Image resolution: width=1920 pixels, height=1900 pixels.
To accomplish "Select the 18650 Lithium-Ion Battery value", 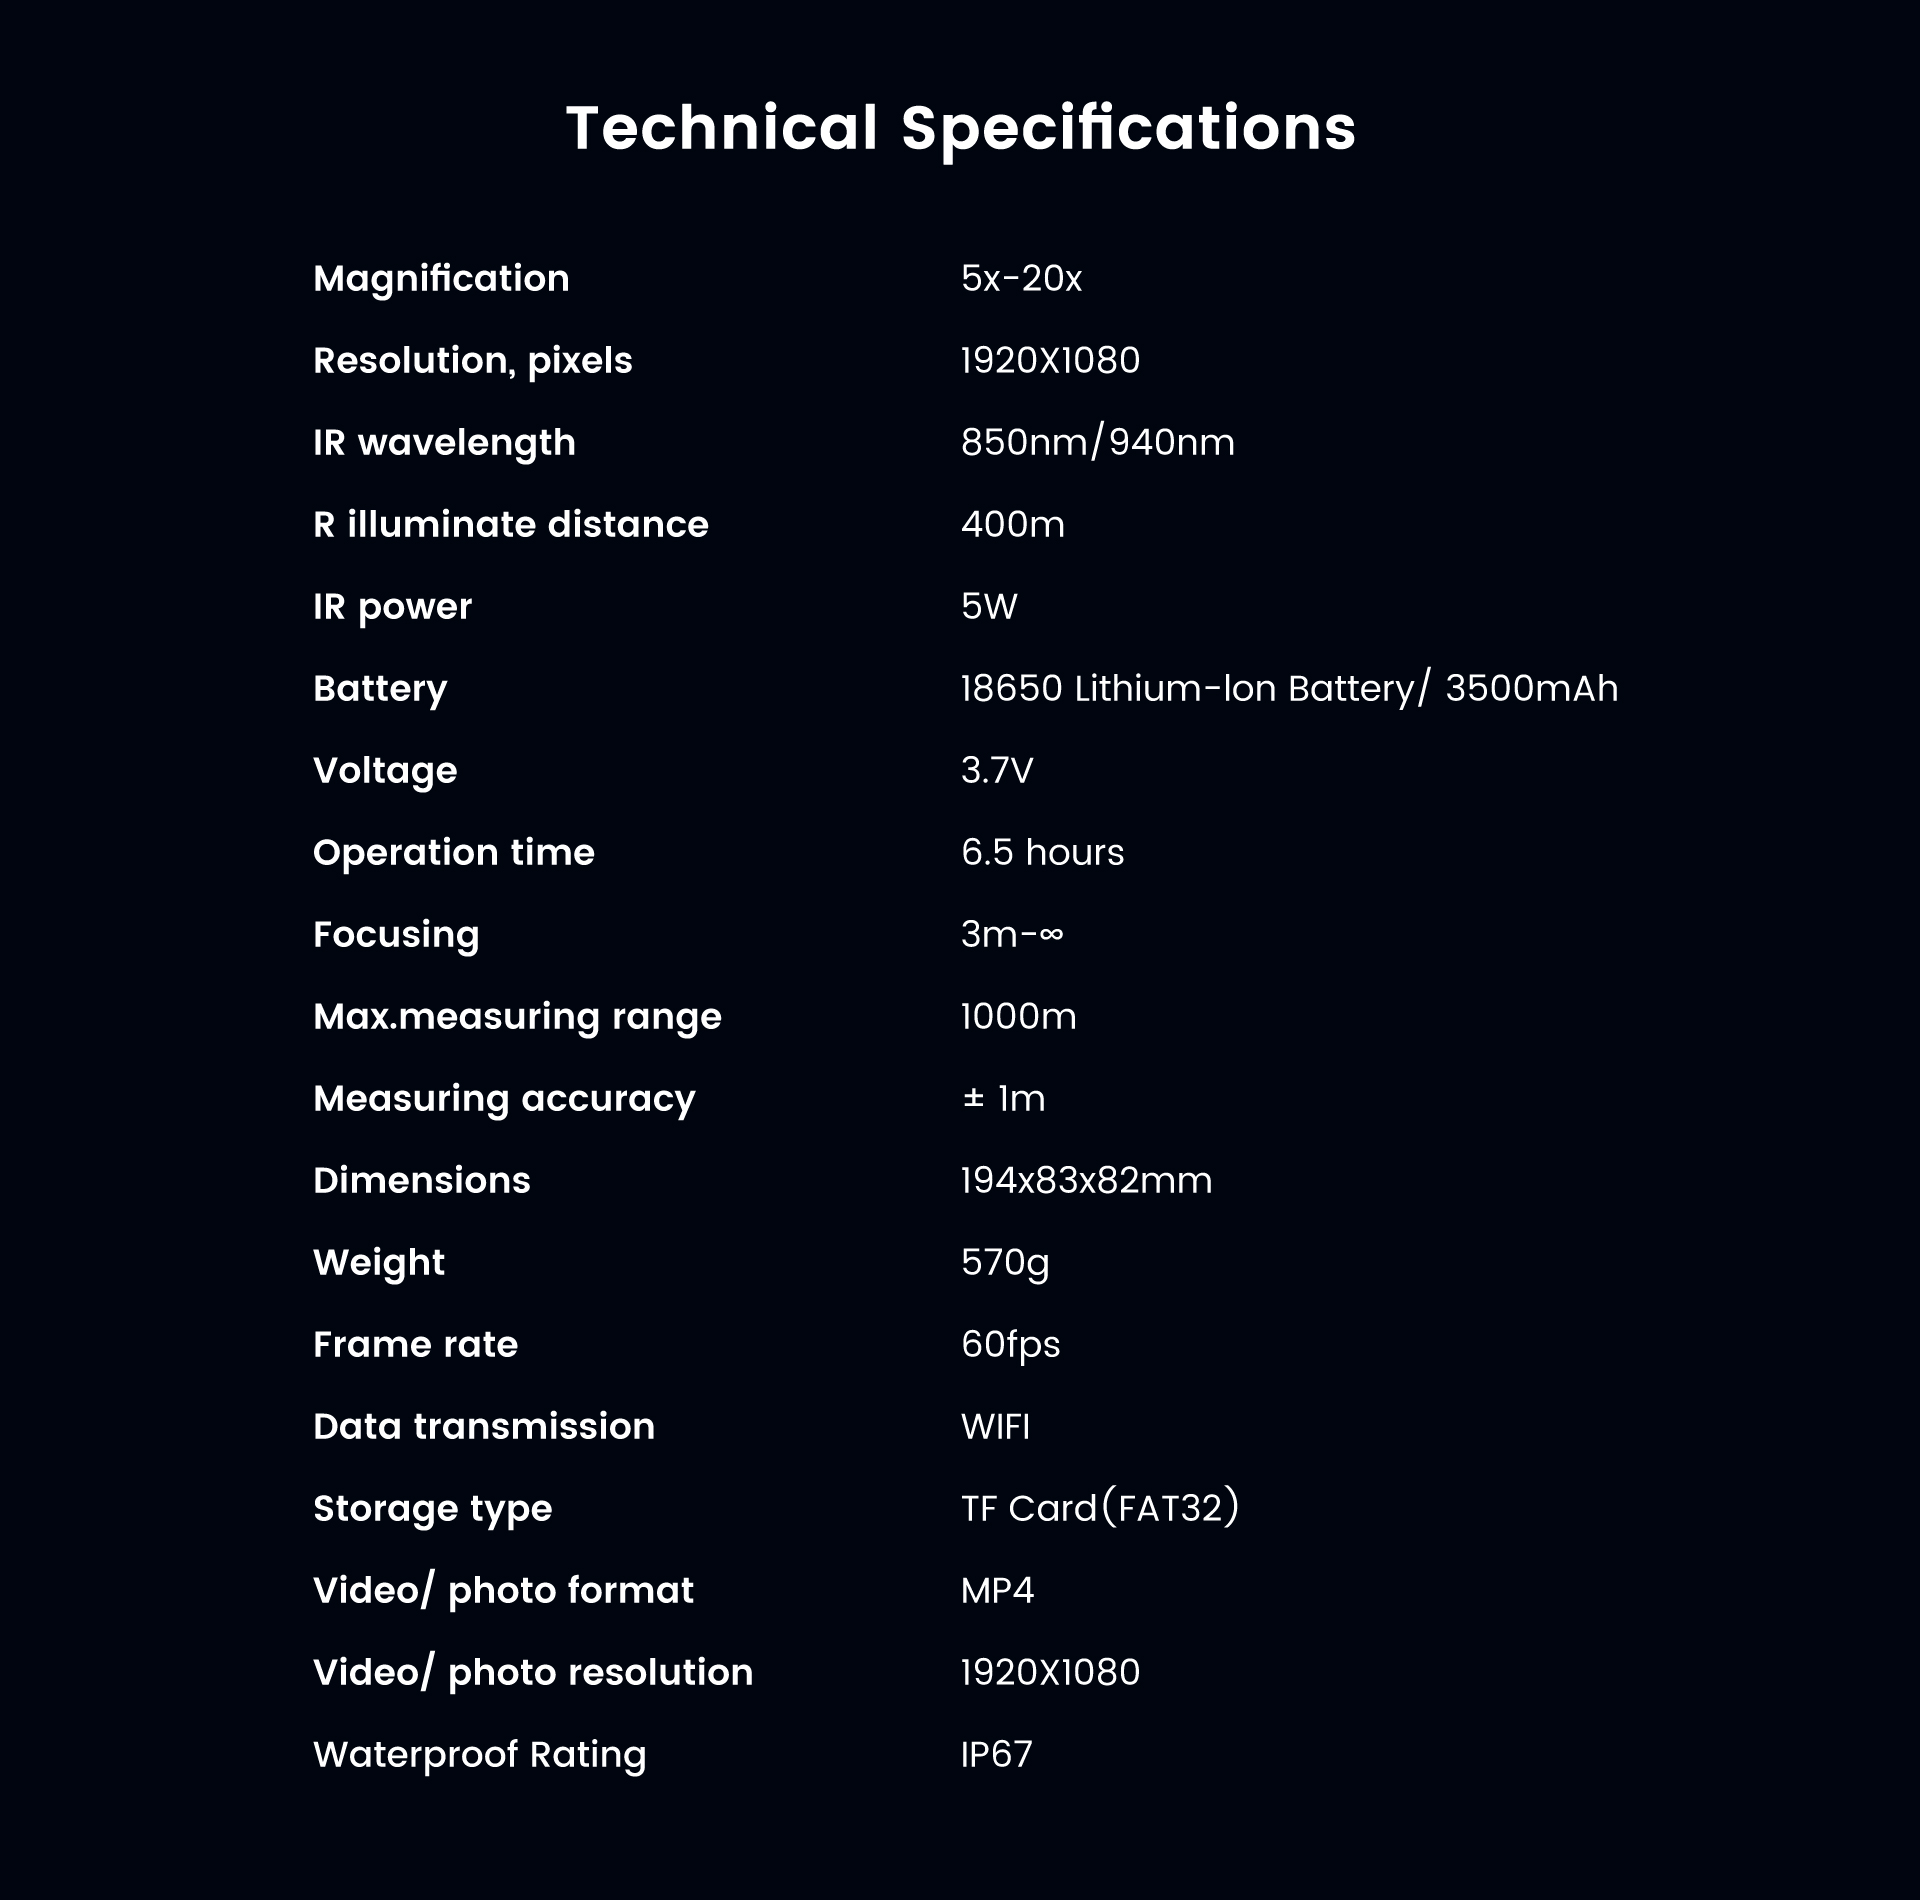I will coord(1289,688).
